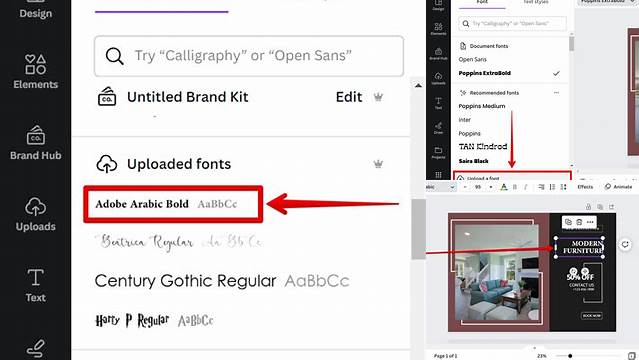Select the living room photo on canvas
The height and width of the screenshot is (360, 639).
[x=497, y=273]
